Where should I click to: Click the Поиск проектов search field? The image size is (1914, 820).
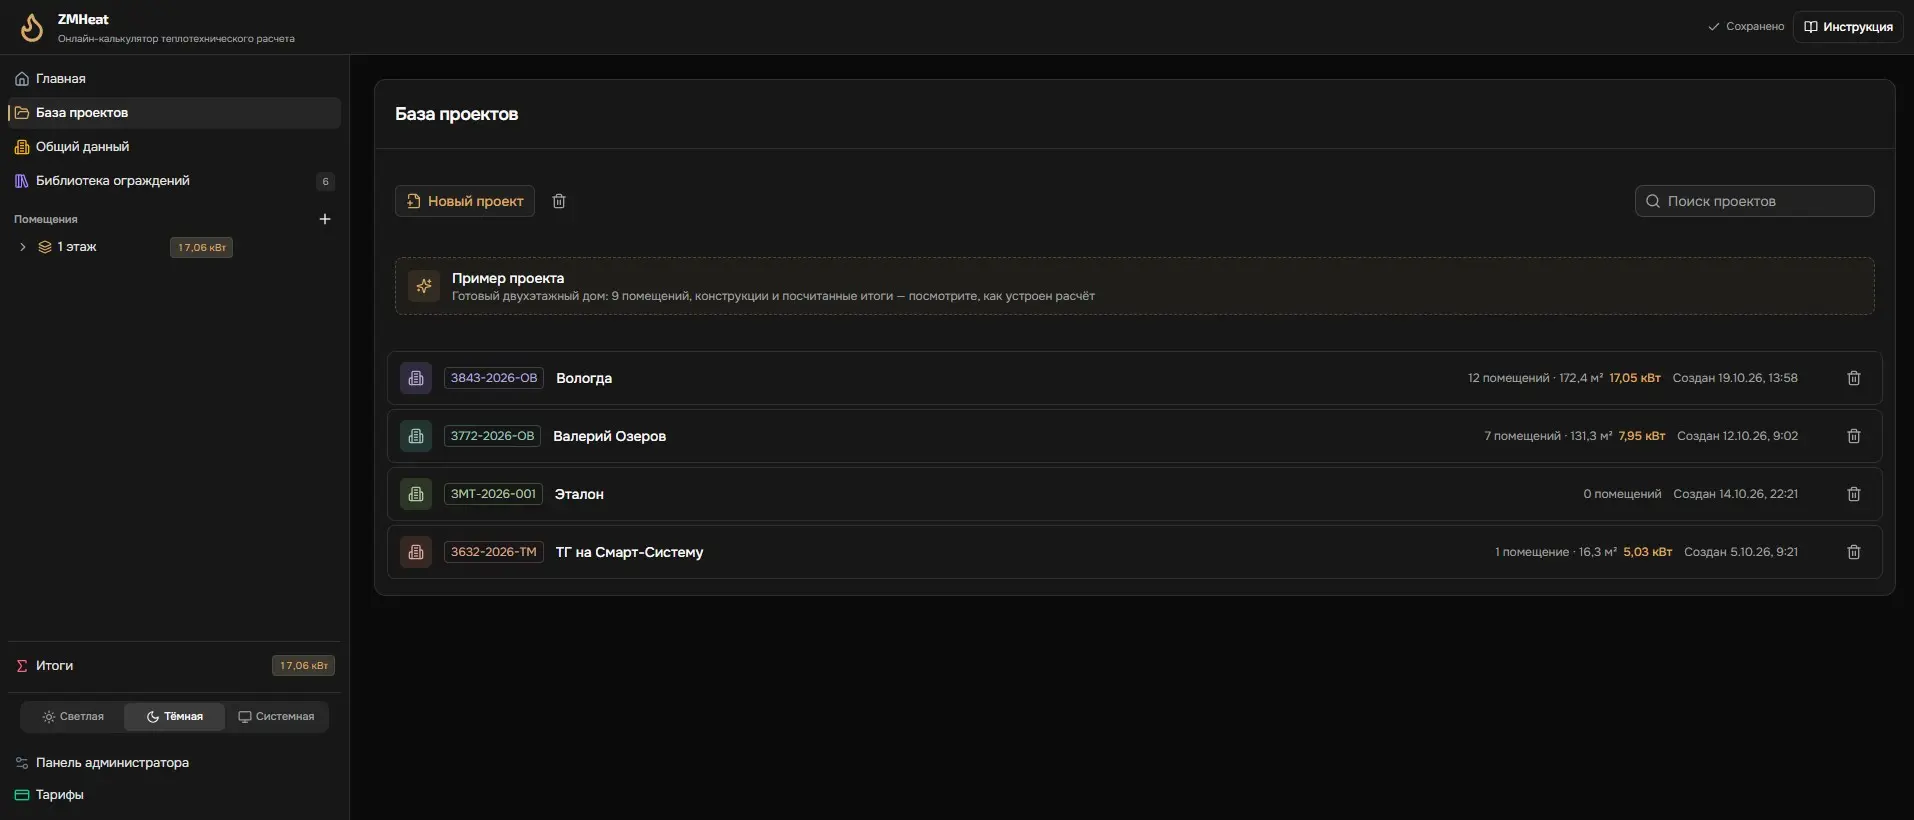point(1754,201)
